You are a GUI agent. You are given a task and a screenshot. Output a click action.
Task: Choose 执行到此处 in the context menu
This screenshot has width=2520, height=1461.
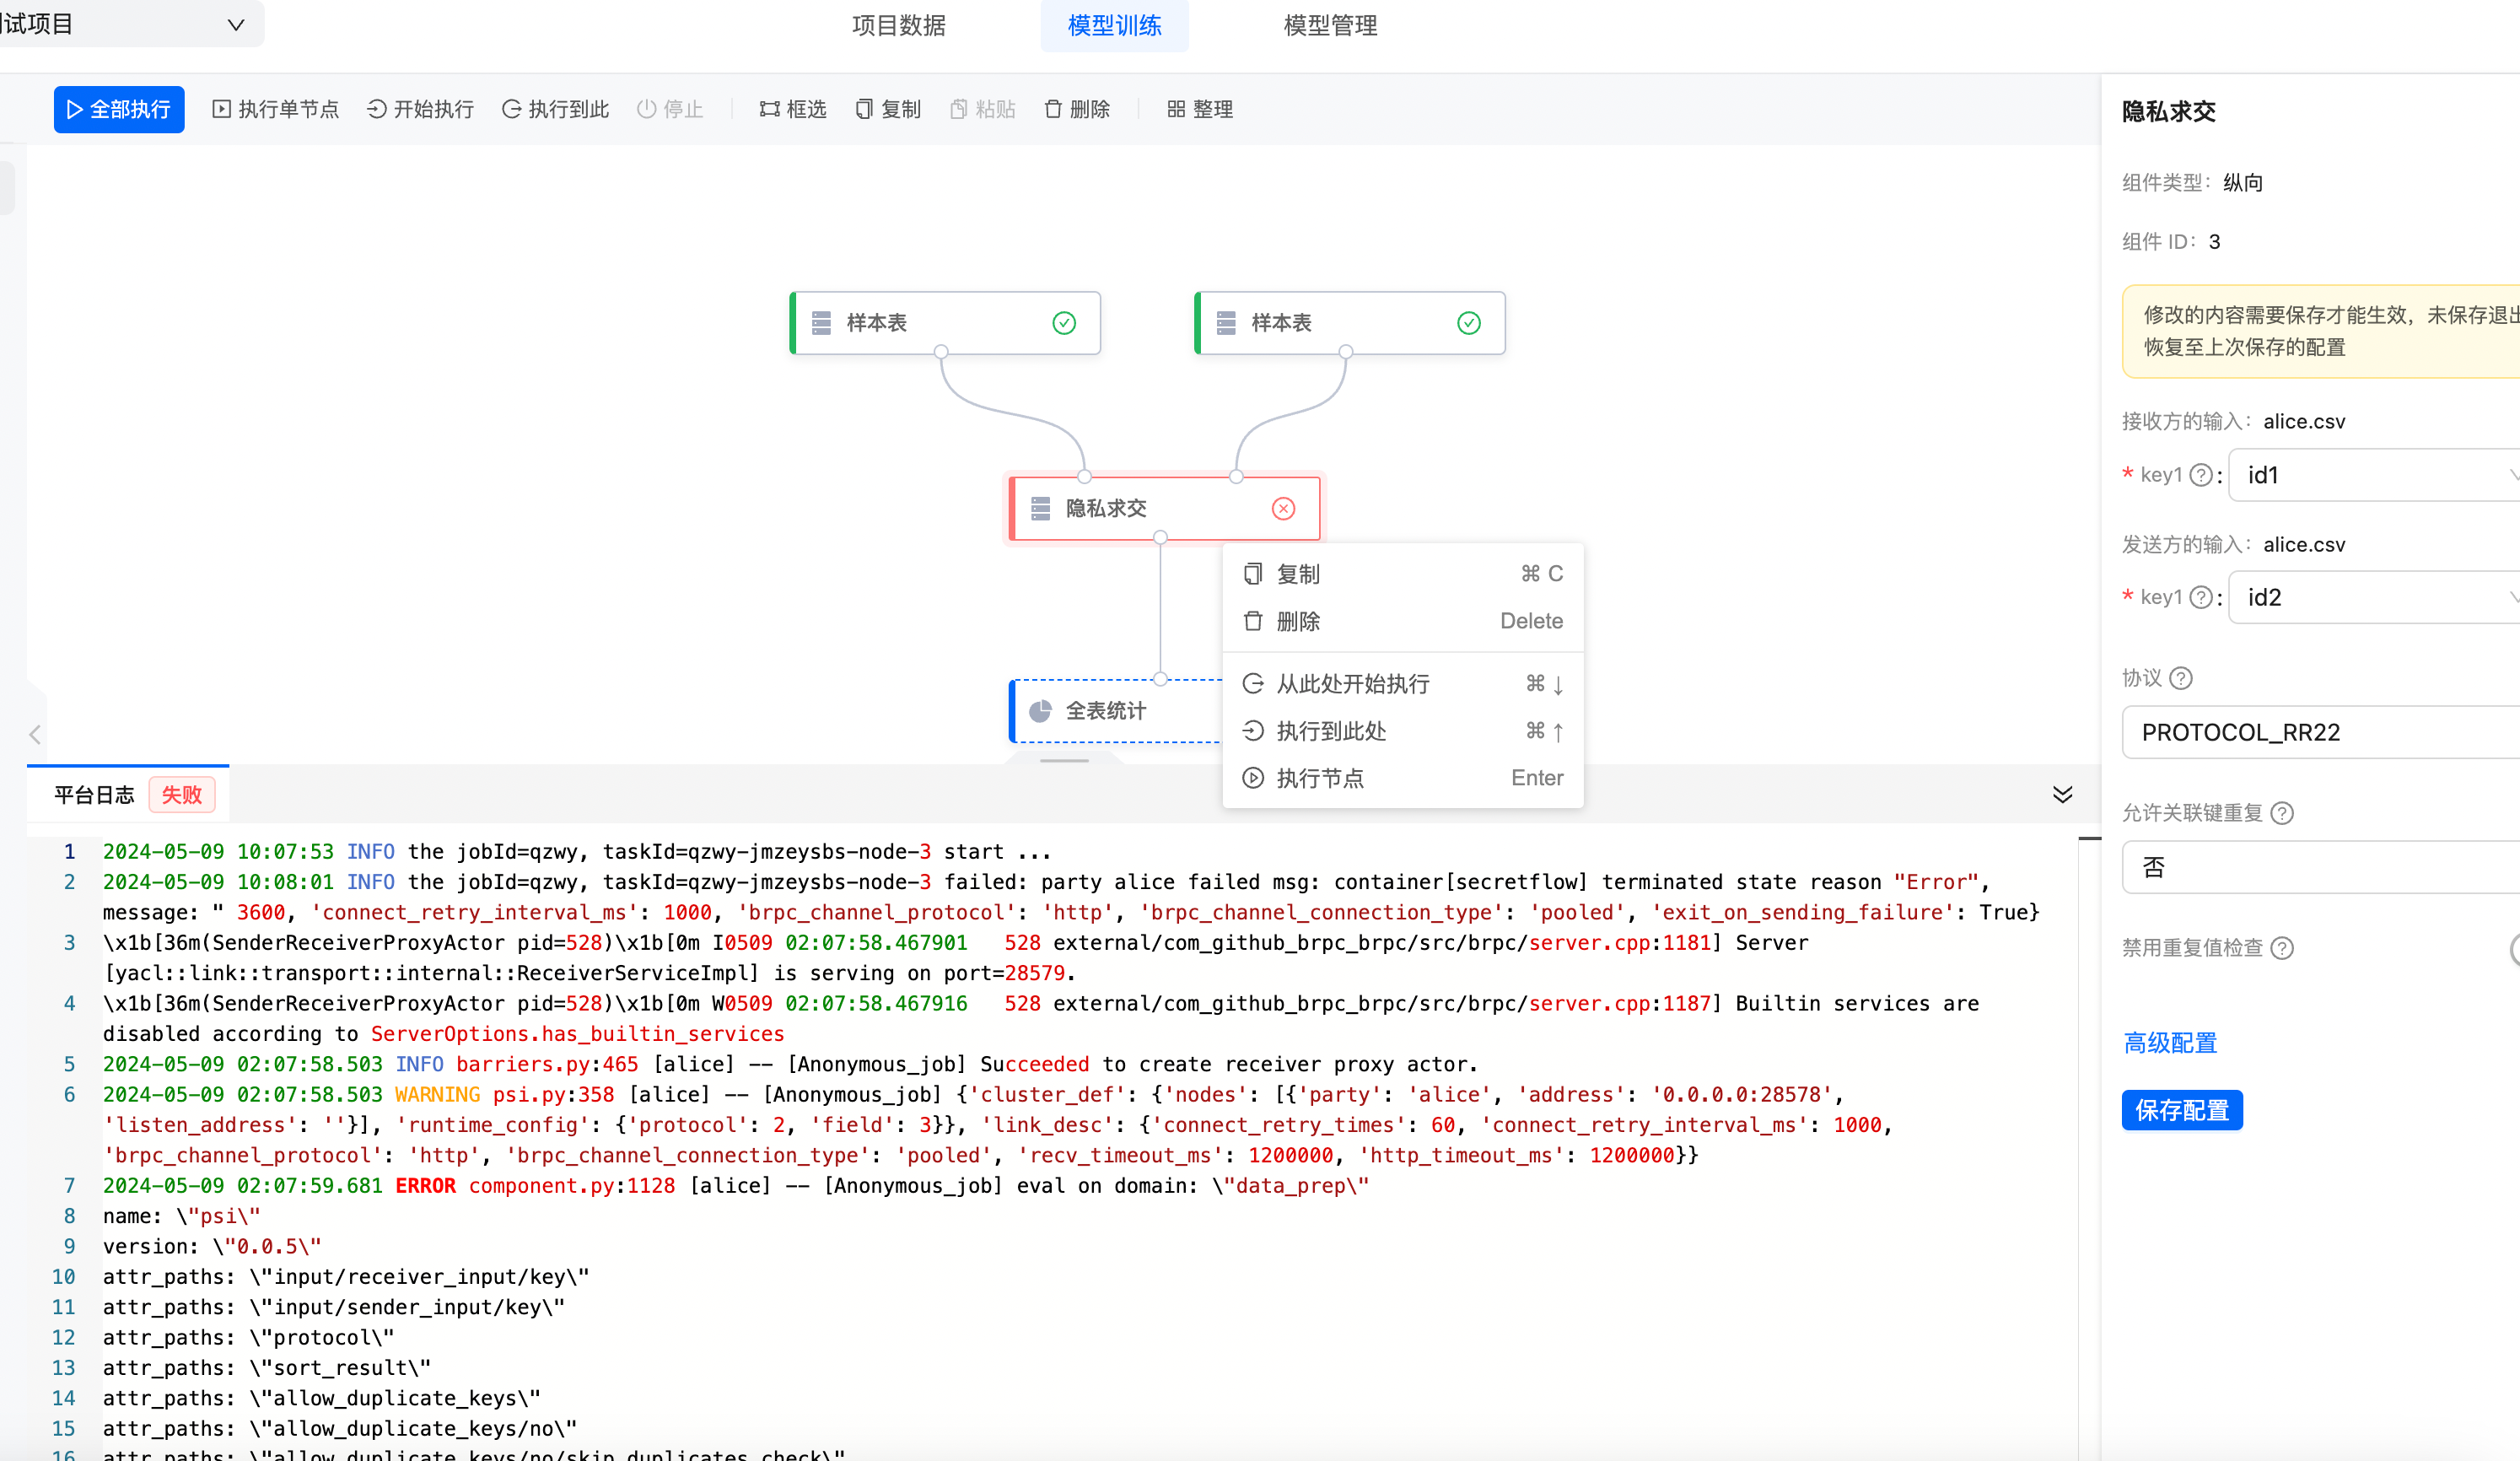(x=1402, y=731)
